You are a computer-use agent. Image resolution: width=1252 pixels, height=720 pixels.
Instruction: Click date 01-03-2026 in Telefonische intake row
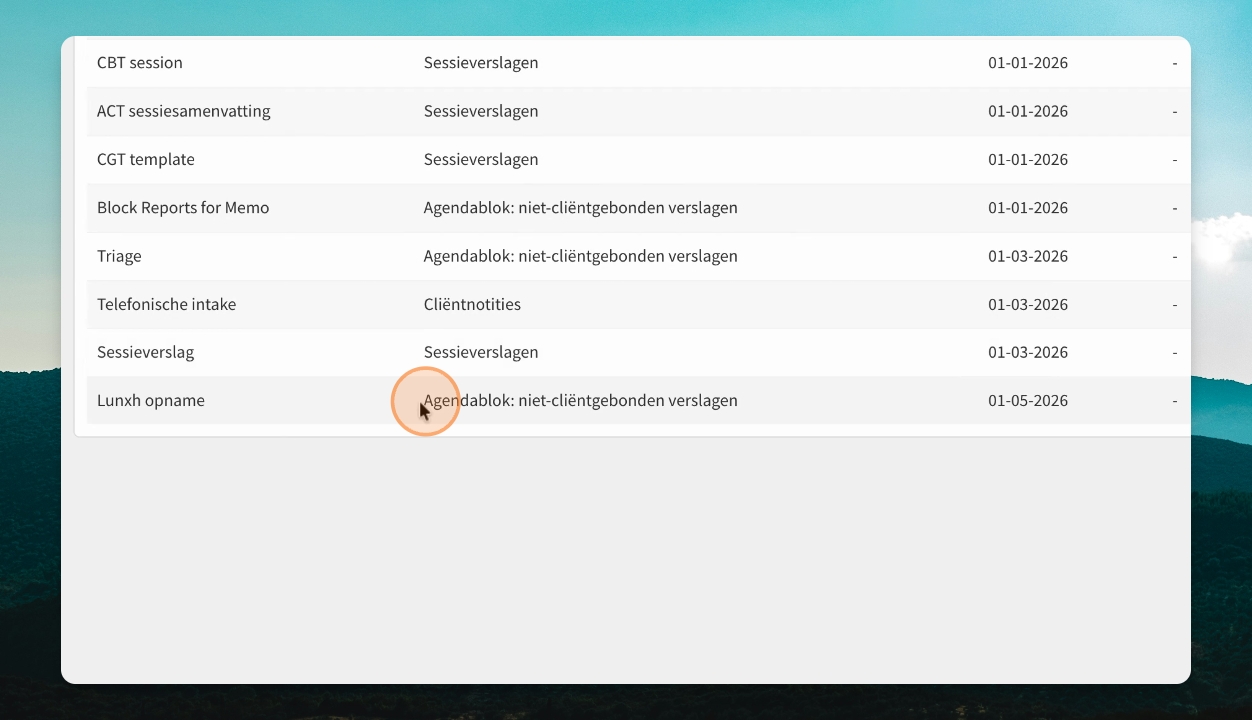click(1028, 304)
